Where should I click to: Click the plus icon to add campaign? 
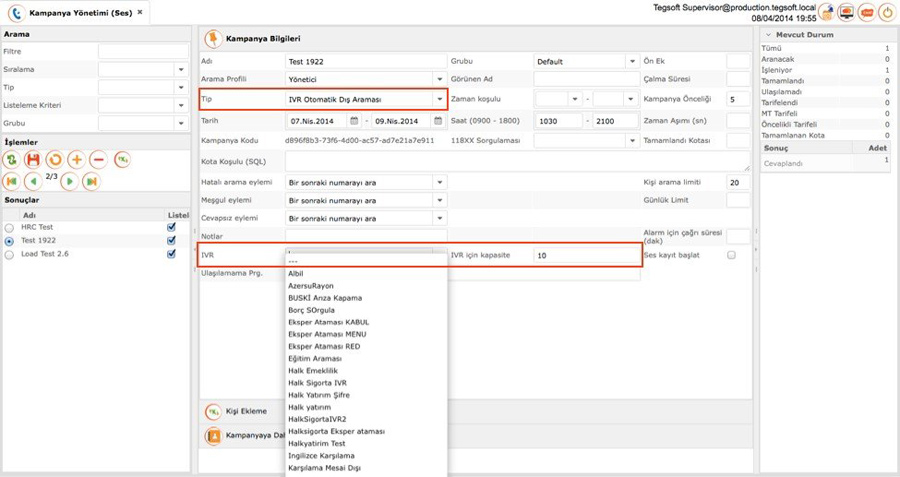(x=76, y=160)
